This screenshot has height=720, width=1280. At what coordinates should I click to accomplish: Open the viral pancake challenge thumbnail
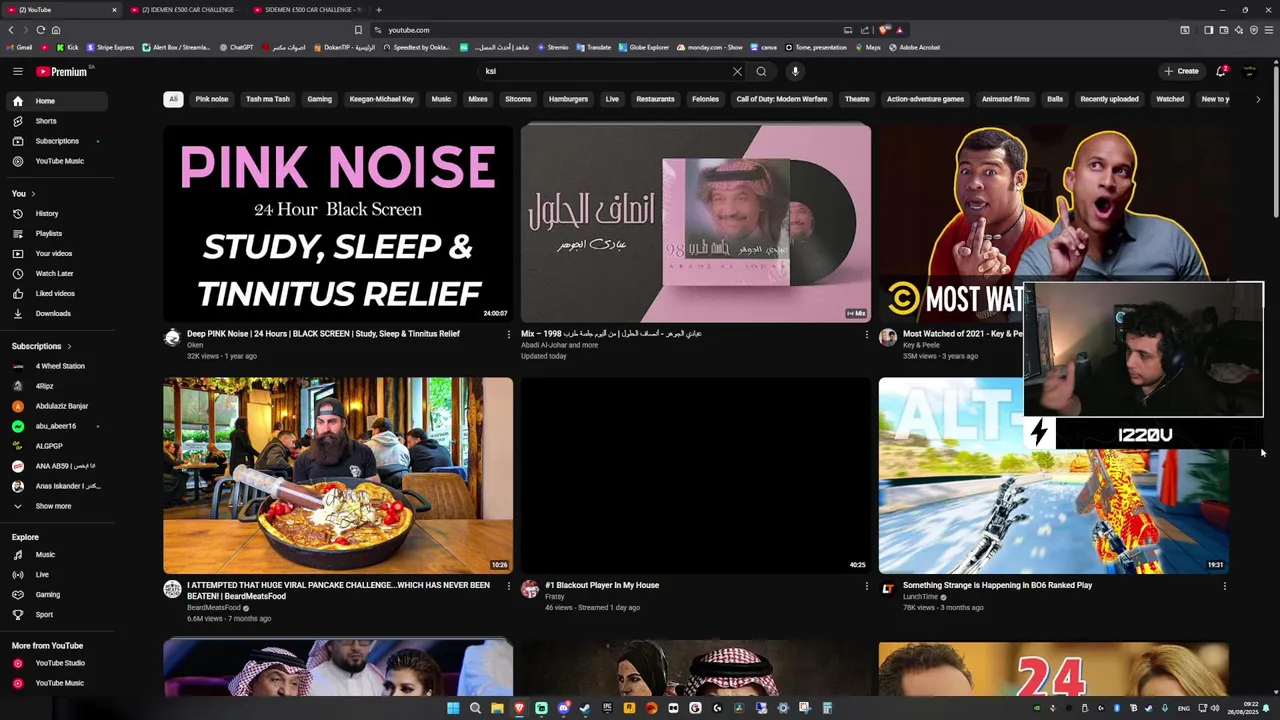338,475
